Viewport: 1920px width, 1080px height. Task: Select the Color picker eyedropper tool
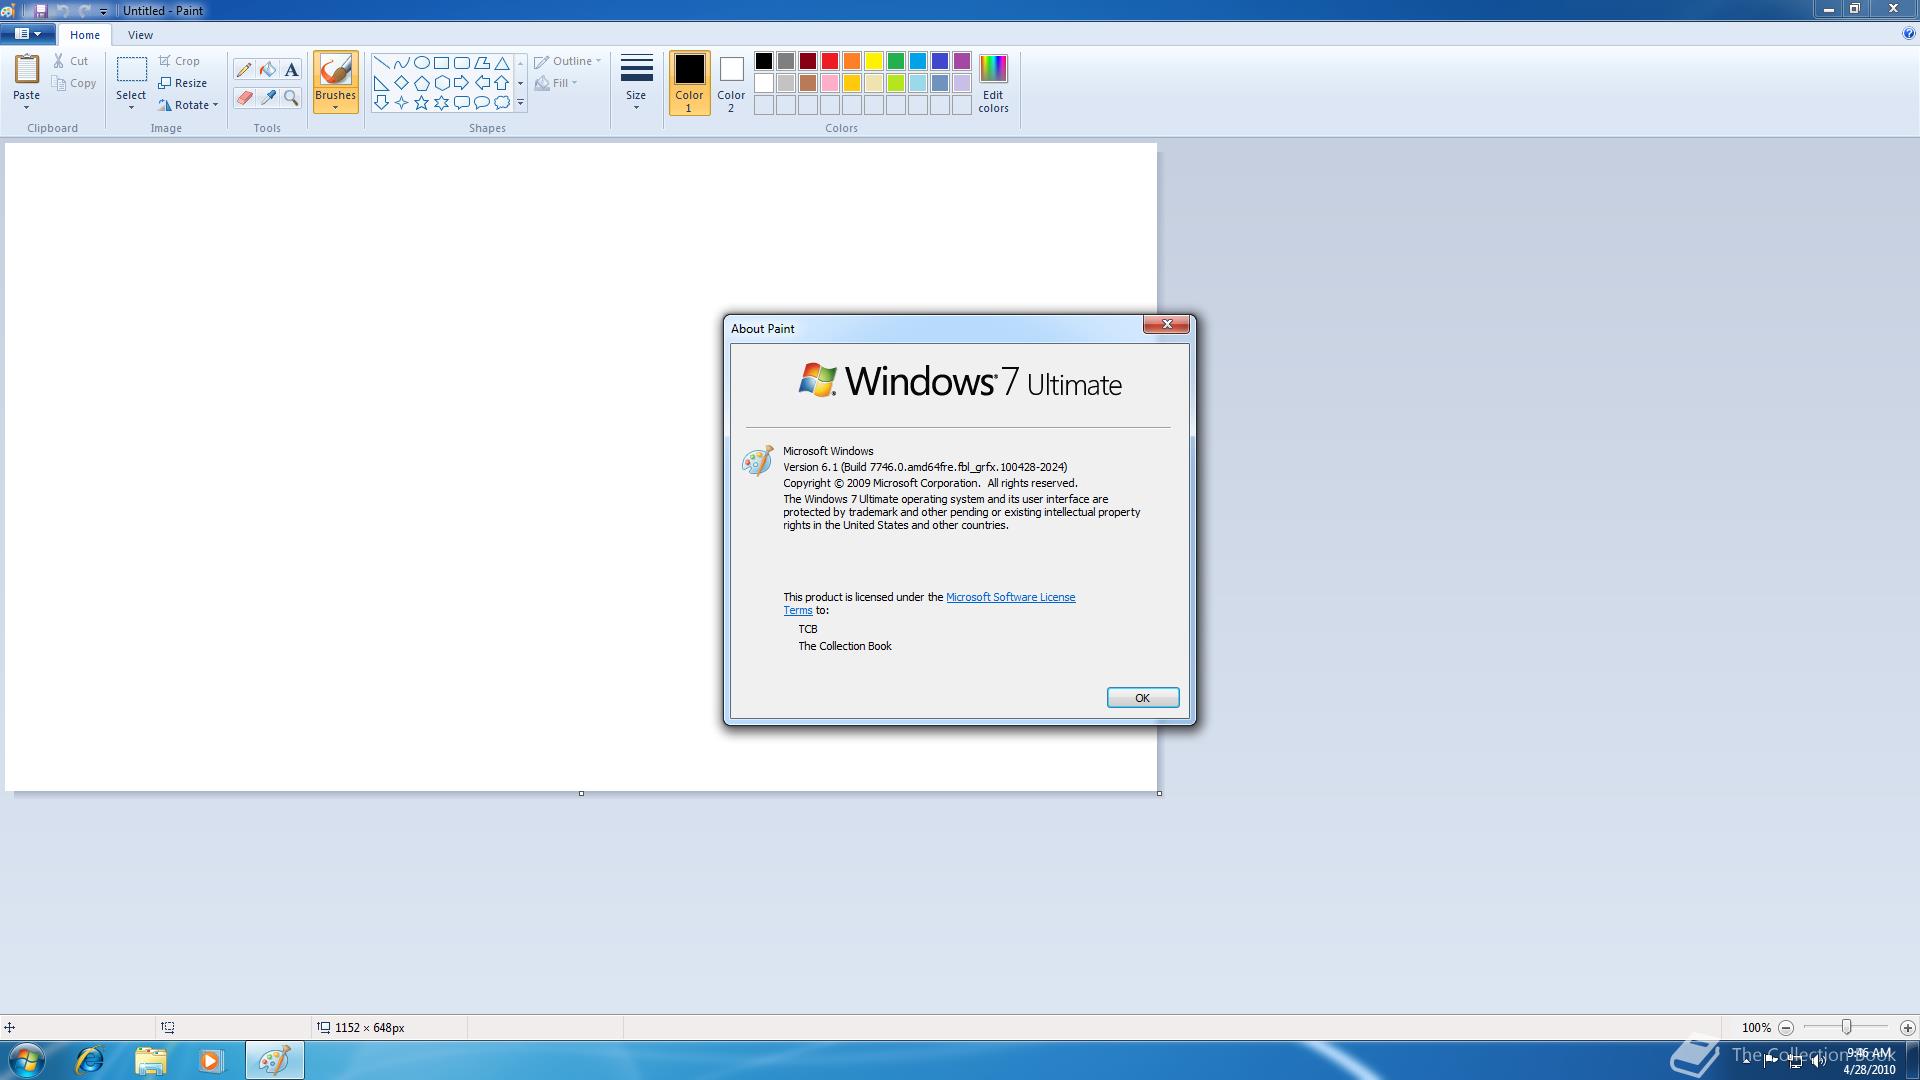click(268, 98)
